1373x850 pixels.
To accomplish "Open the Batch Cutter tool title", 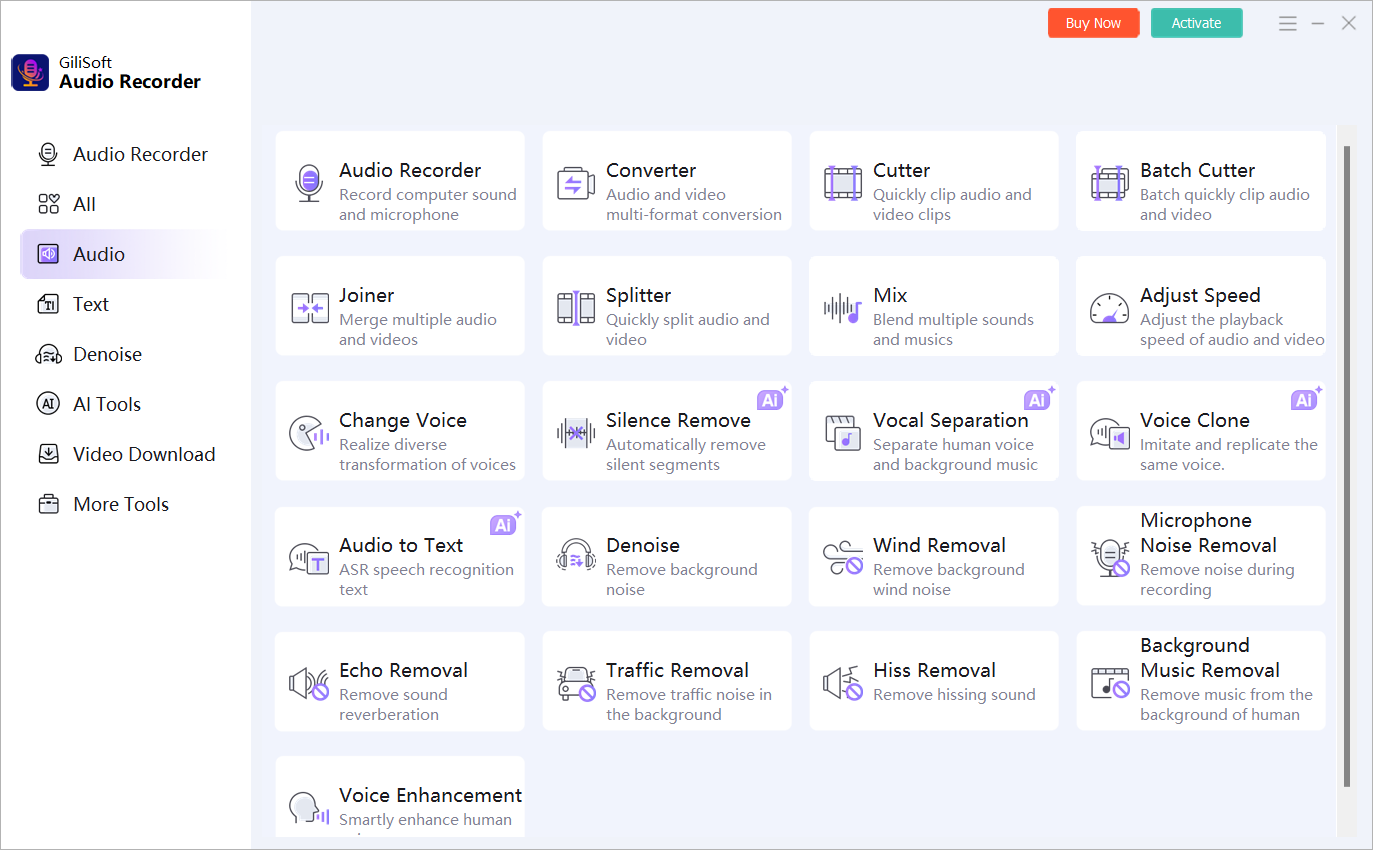I will tap(1197, 170).
